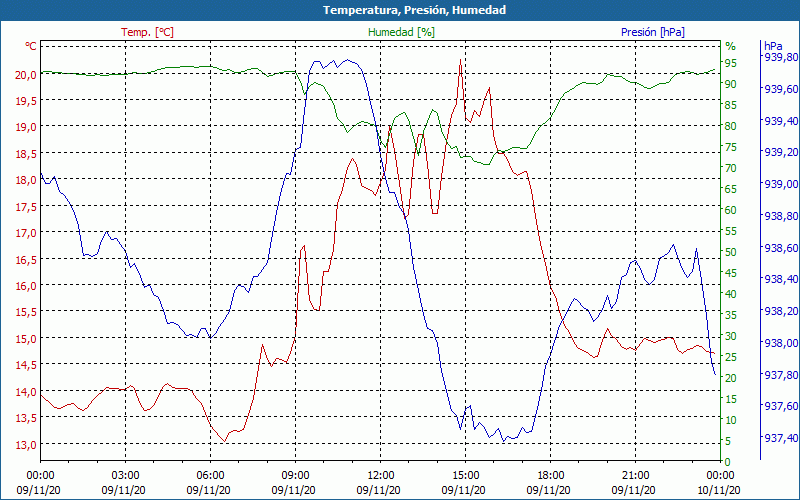Click the '18,5' temperature axis value
Viewport: 800px width, 500px height.
click(x=26, y=154)
